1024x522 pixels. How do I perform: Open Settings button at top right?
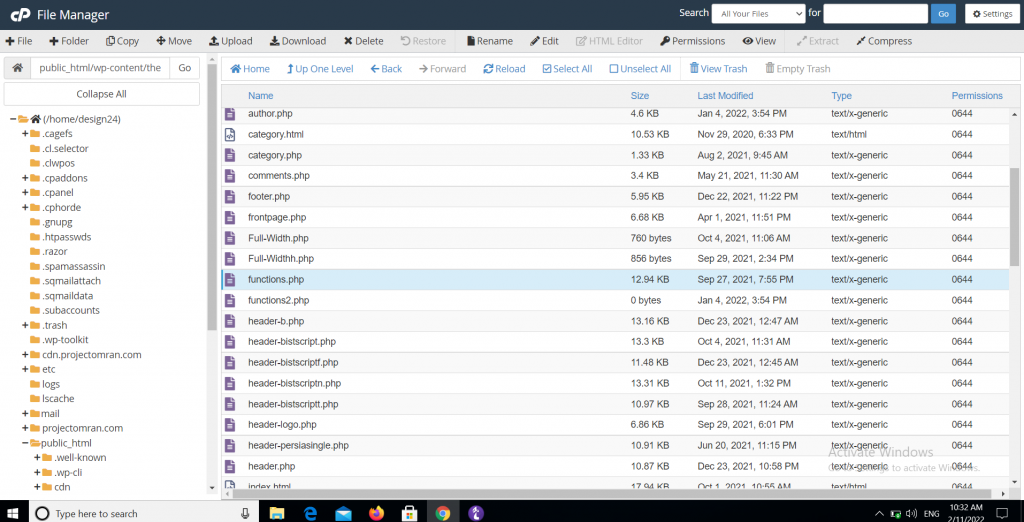[x=990, y=14]
